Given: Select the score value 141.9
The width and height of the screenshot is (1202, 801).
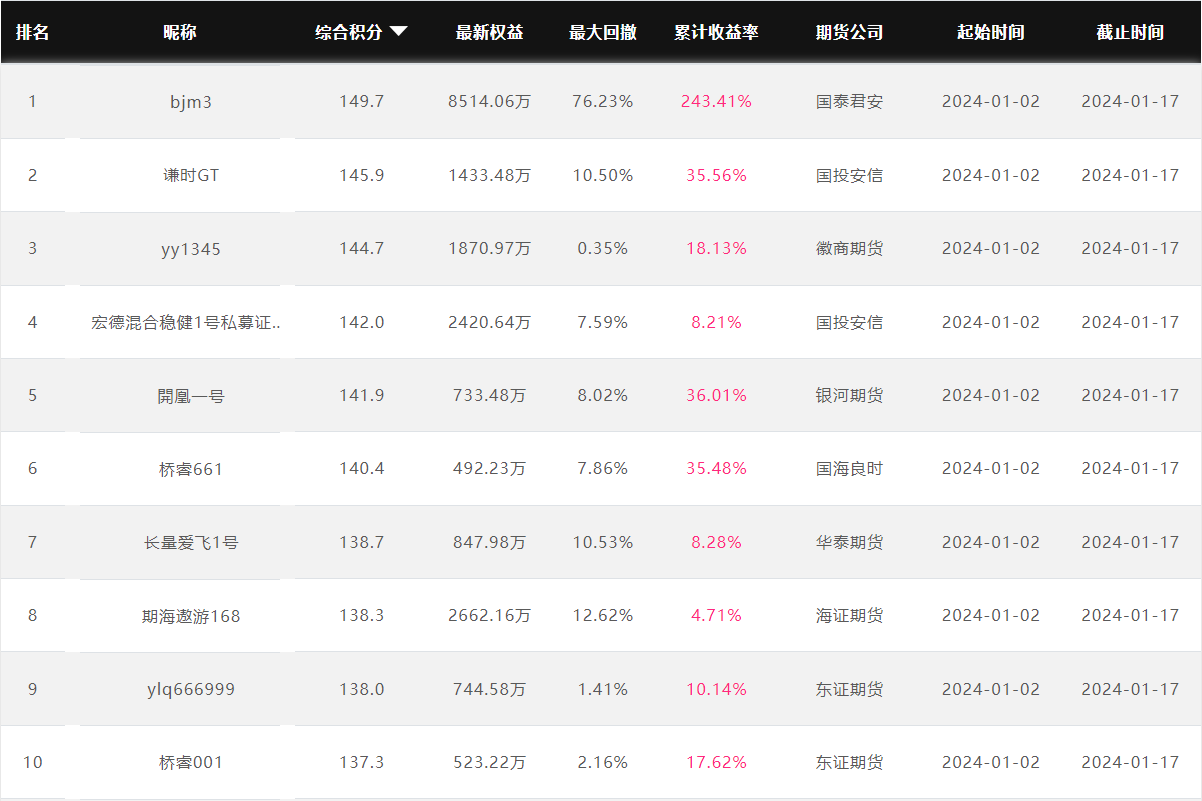Looking at the screenshot, I should tap(361, 396).
